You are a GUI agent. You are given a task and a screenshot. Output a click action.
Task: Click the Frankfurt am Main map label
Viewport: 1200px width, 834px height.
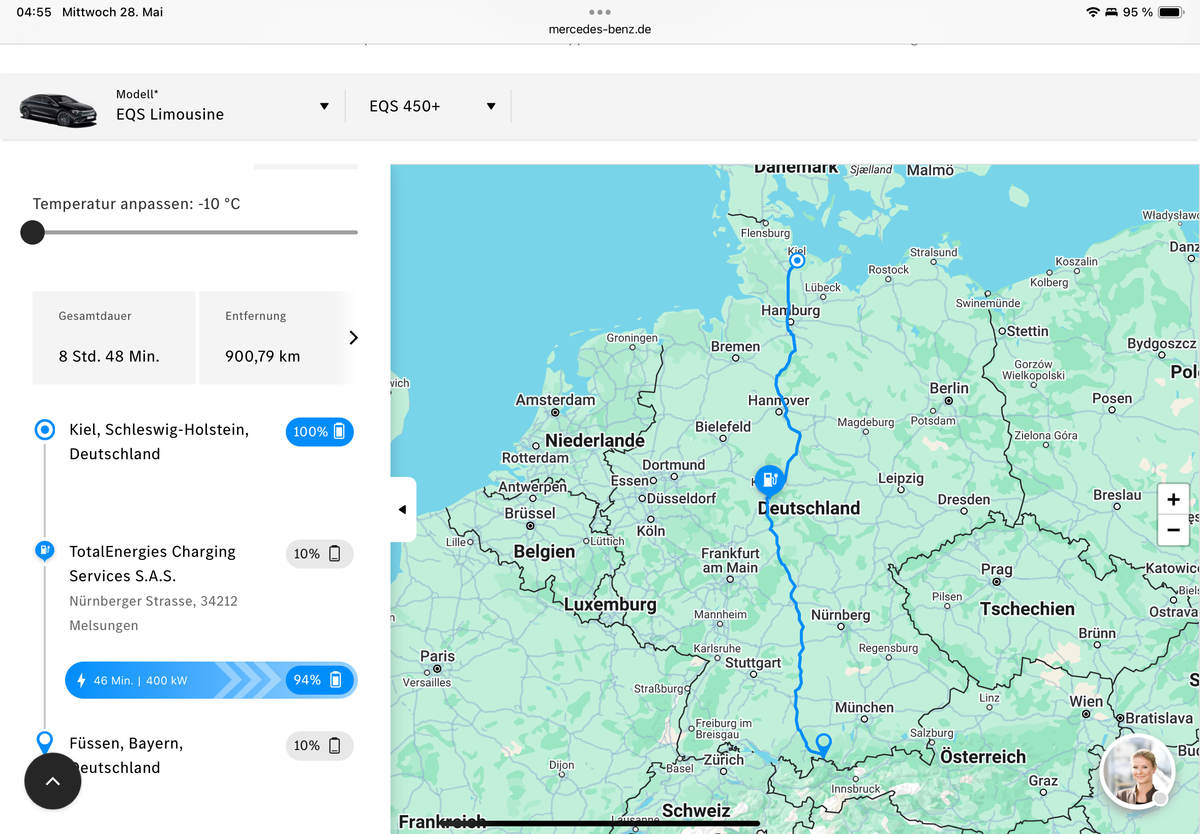[x=730, y=560]
